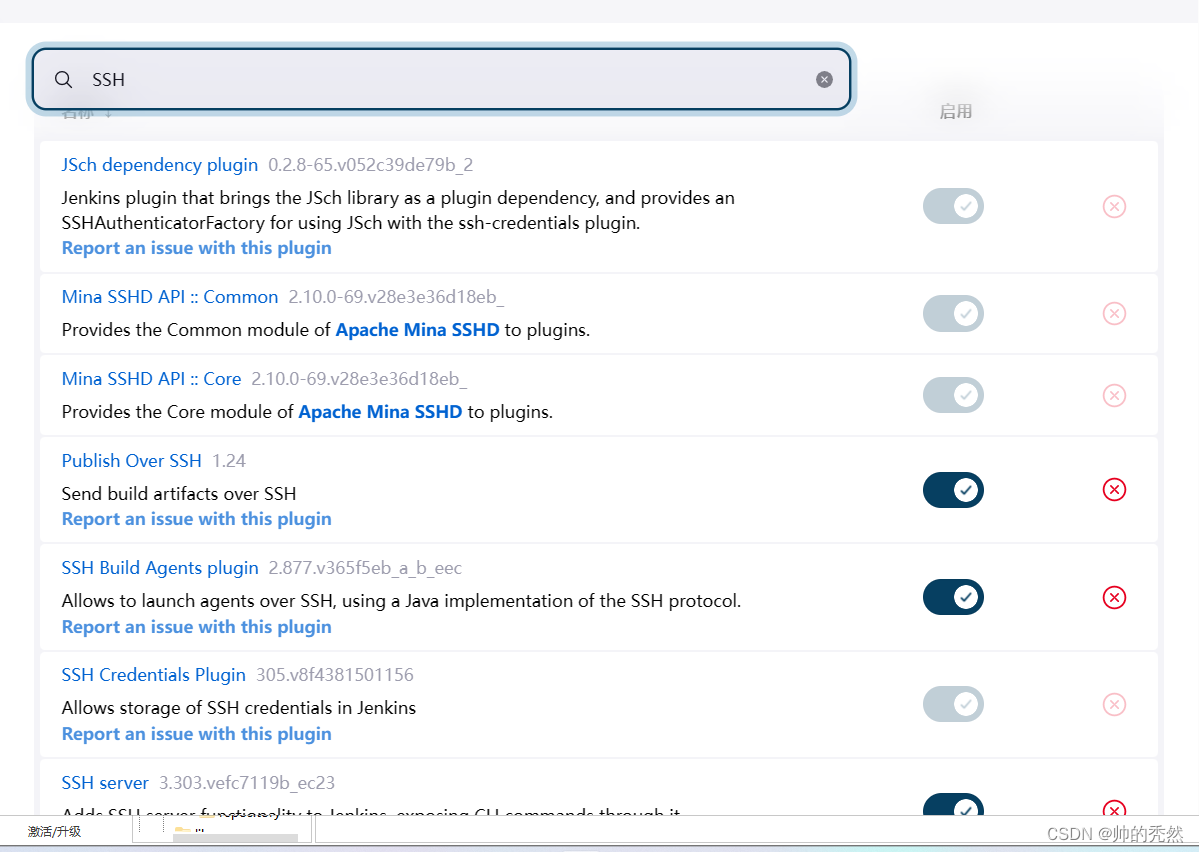Viewport: 1199px width, 852px height.
Task: Toggle the SSH server plugin switch
Action: click(953, 805)
